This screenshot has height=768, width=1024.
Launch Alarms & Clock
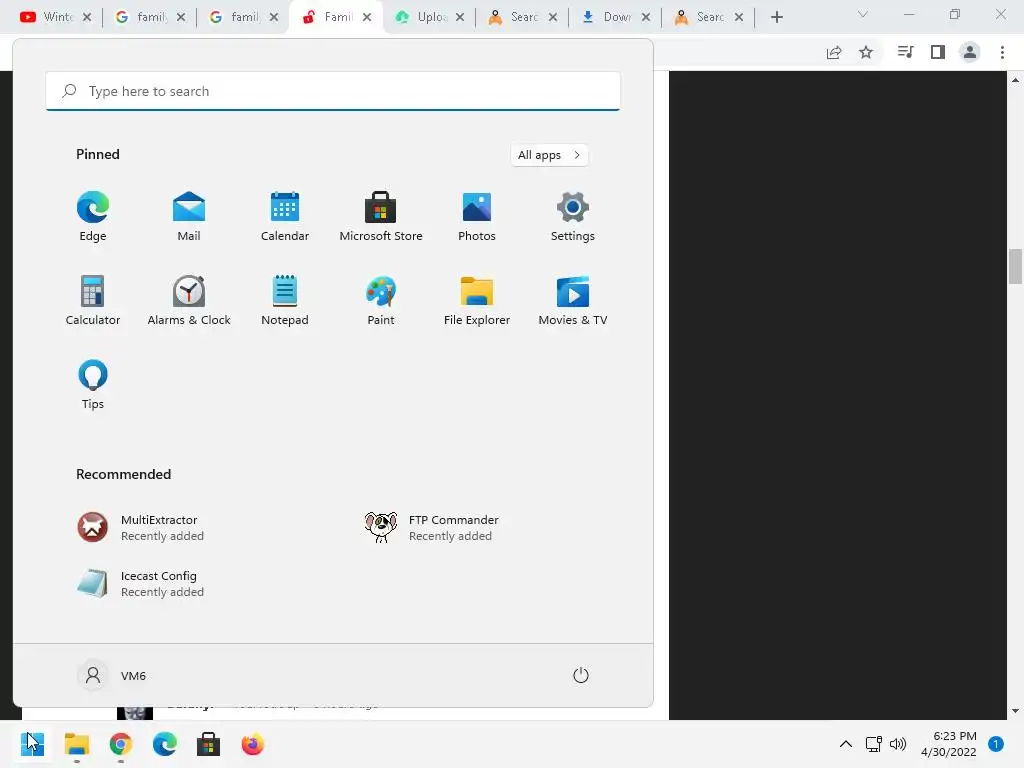click(189, 300)
